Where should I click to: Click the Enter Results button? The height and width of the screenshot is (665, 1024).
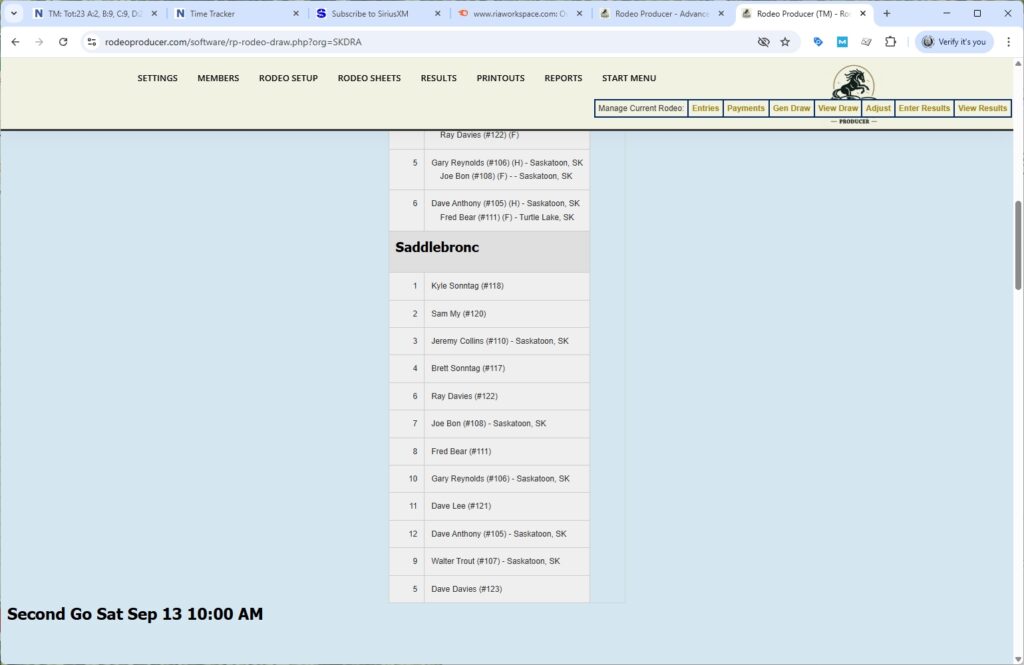924,108
